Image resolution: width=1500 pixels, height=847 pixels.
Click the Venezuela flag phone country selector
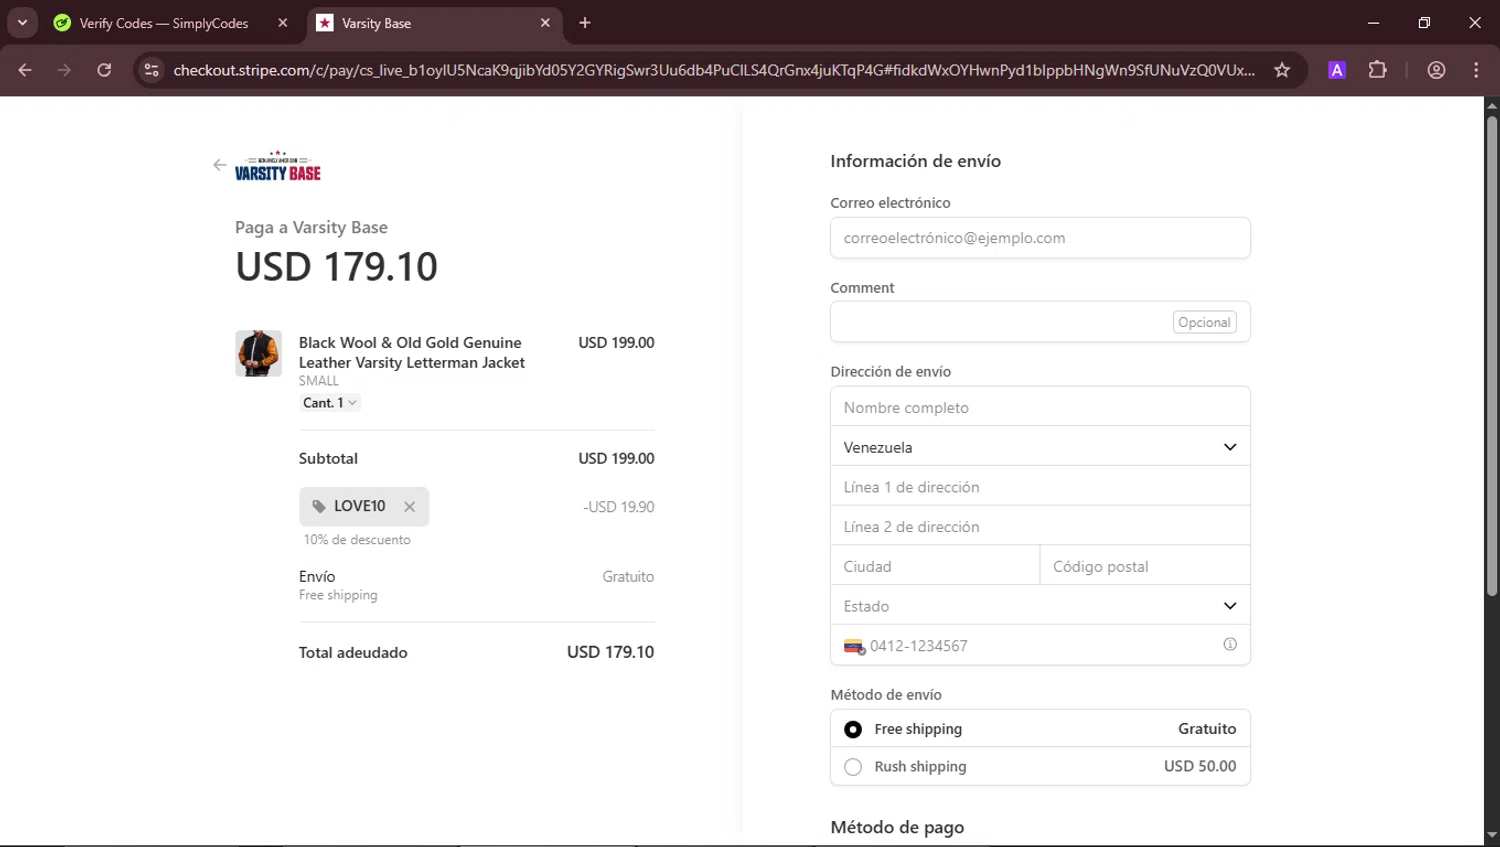[854, 647]
